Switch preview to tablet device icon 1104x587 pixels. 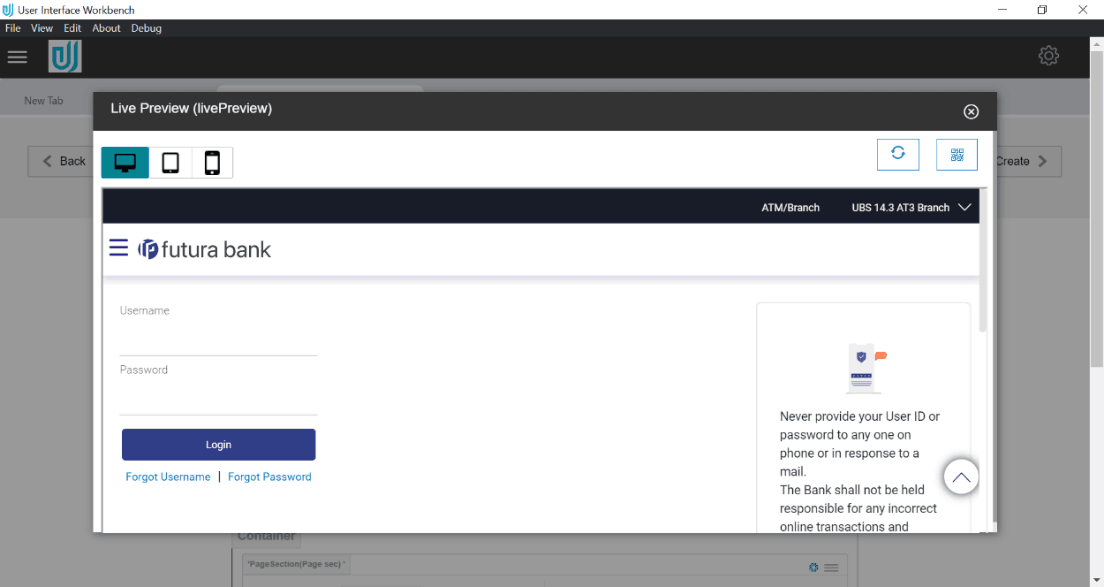pyautogui.click(x=169, y=162)
